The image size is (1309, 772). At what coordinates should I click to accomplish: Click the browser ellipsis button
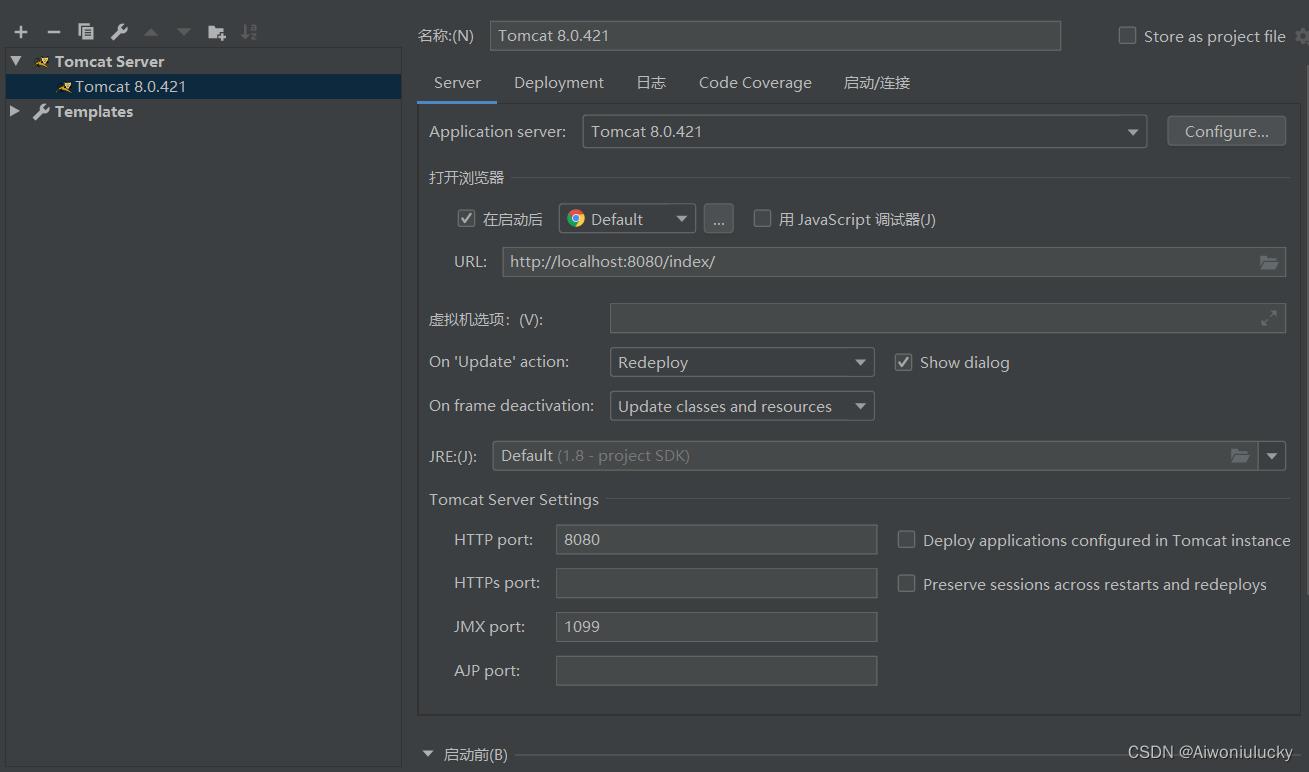pyautogui.click(x=719, y=218)
